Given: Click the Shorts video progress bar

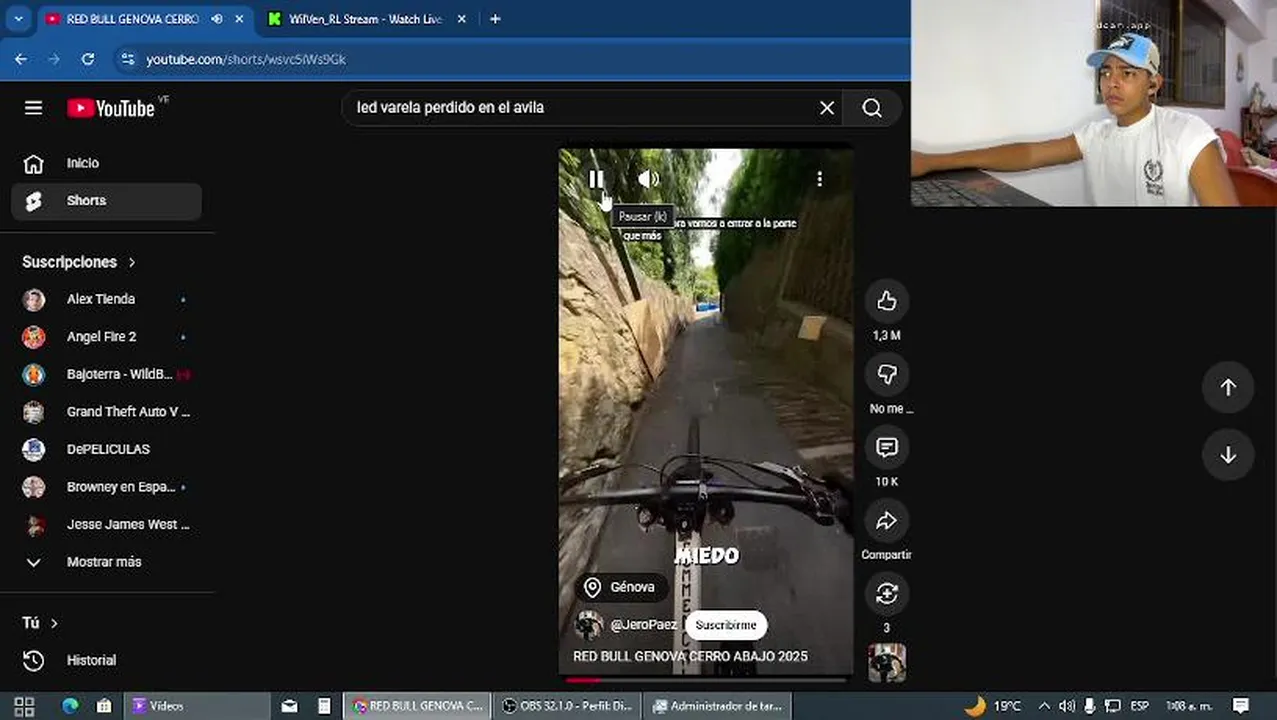Looking at the screenshot, I should [706, 680].
